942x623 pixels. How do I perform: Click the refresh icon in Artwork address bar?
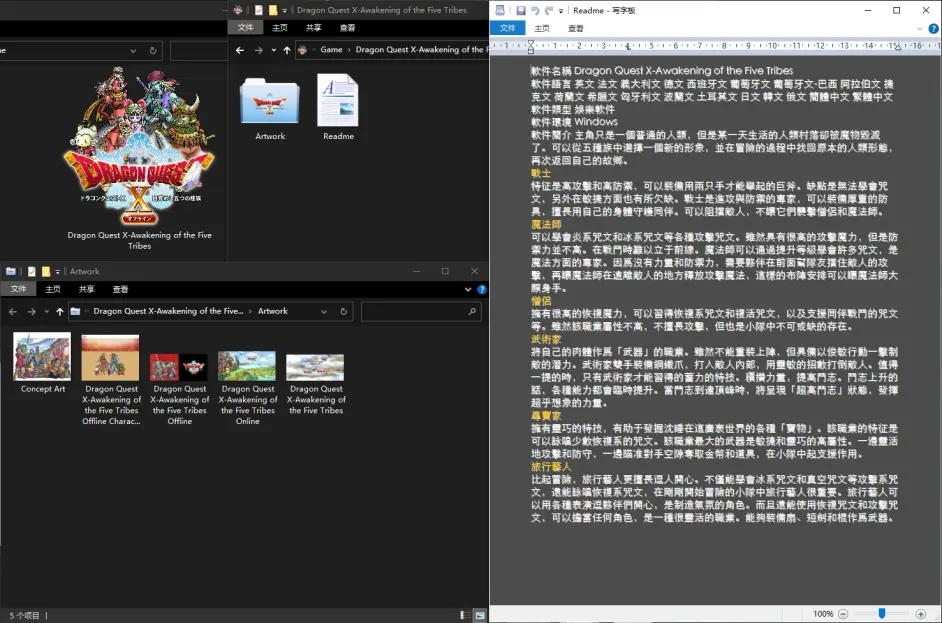343,311
